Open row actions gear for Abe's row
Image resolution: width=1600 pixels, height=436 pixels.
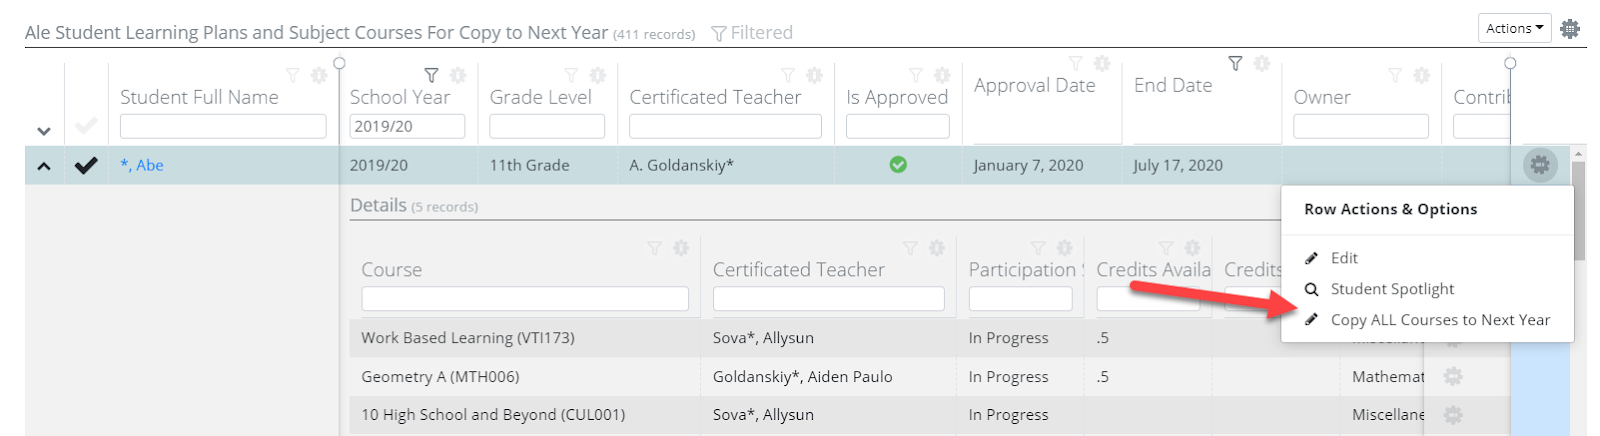tap(1539, 165)
